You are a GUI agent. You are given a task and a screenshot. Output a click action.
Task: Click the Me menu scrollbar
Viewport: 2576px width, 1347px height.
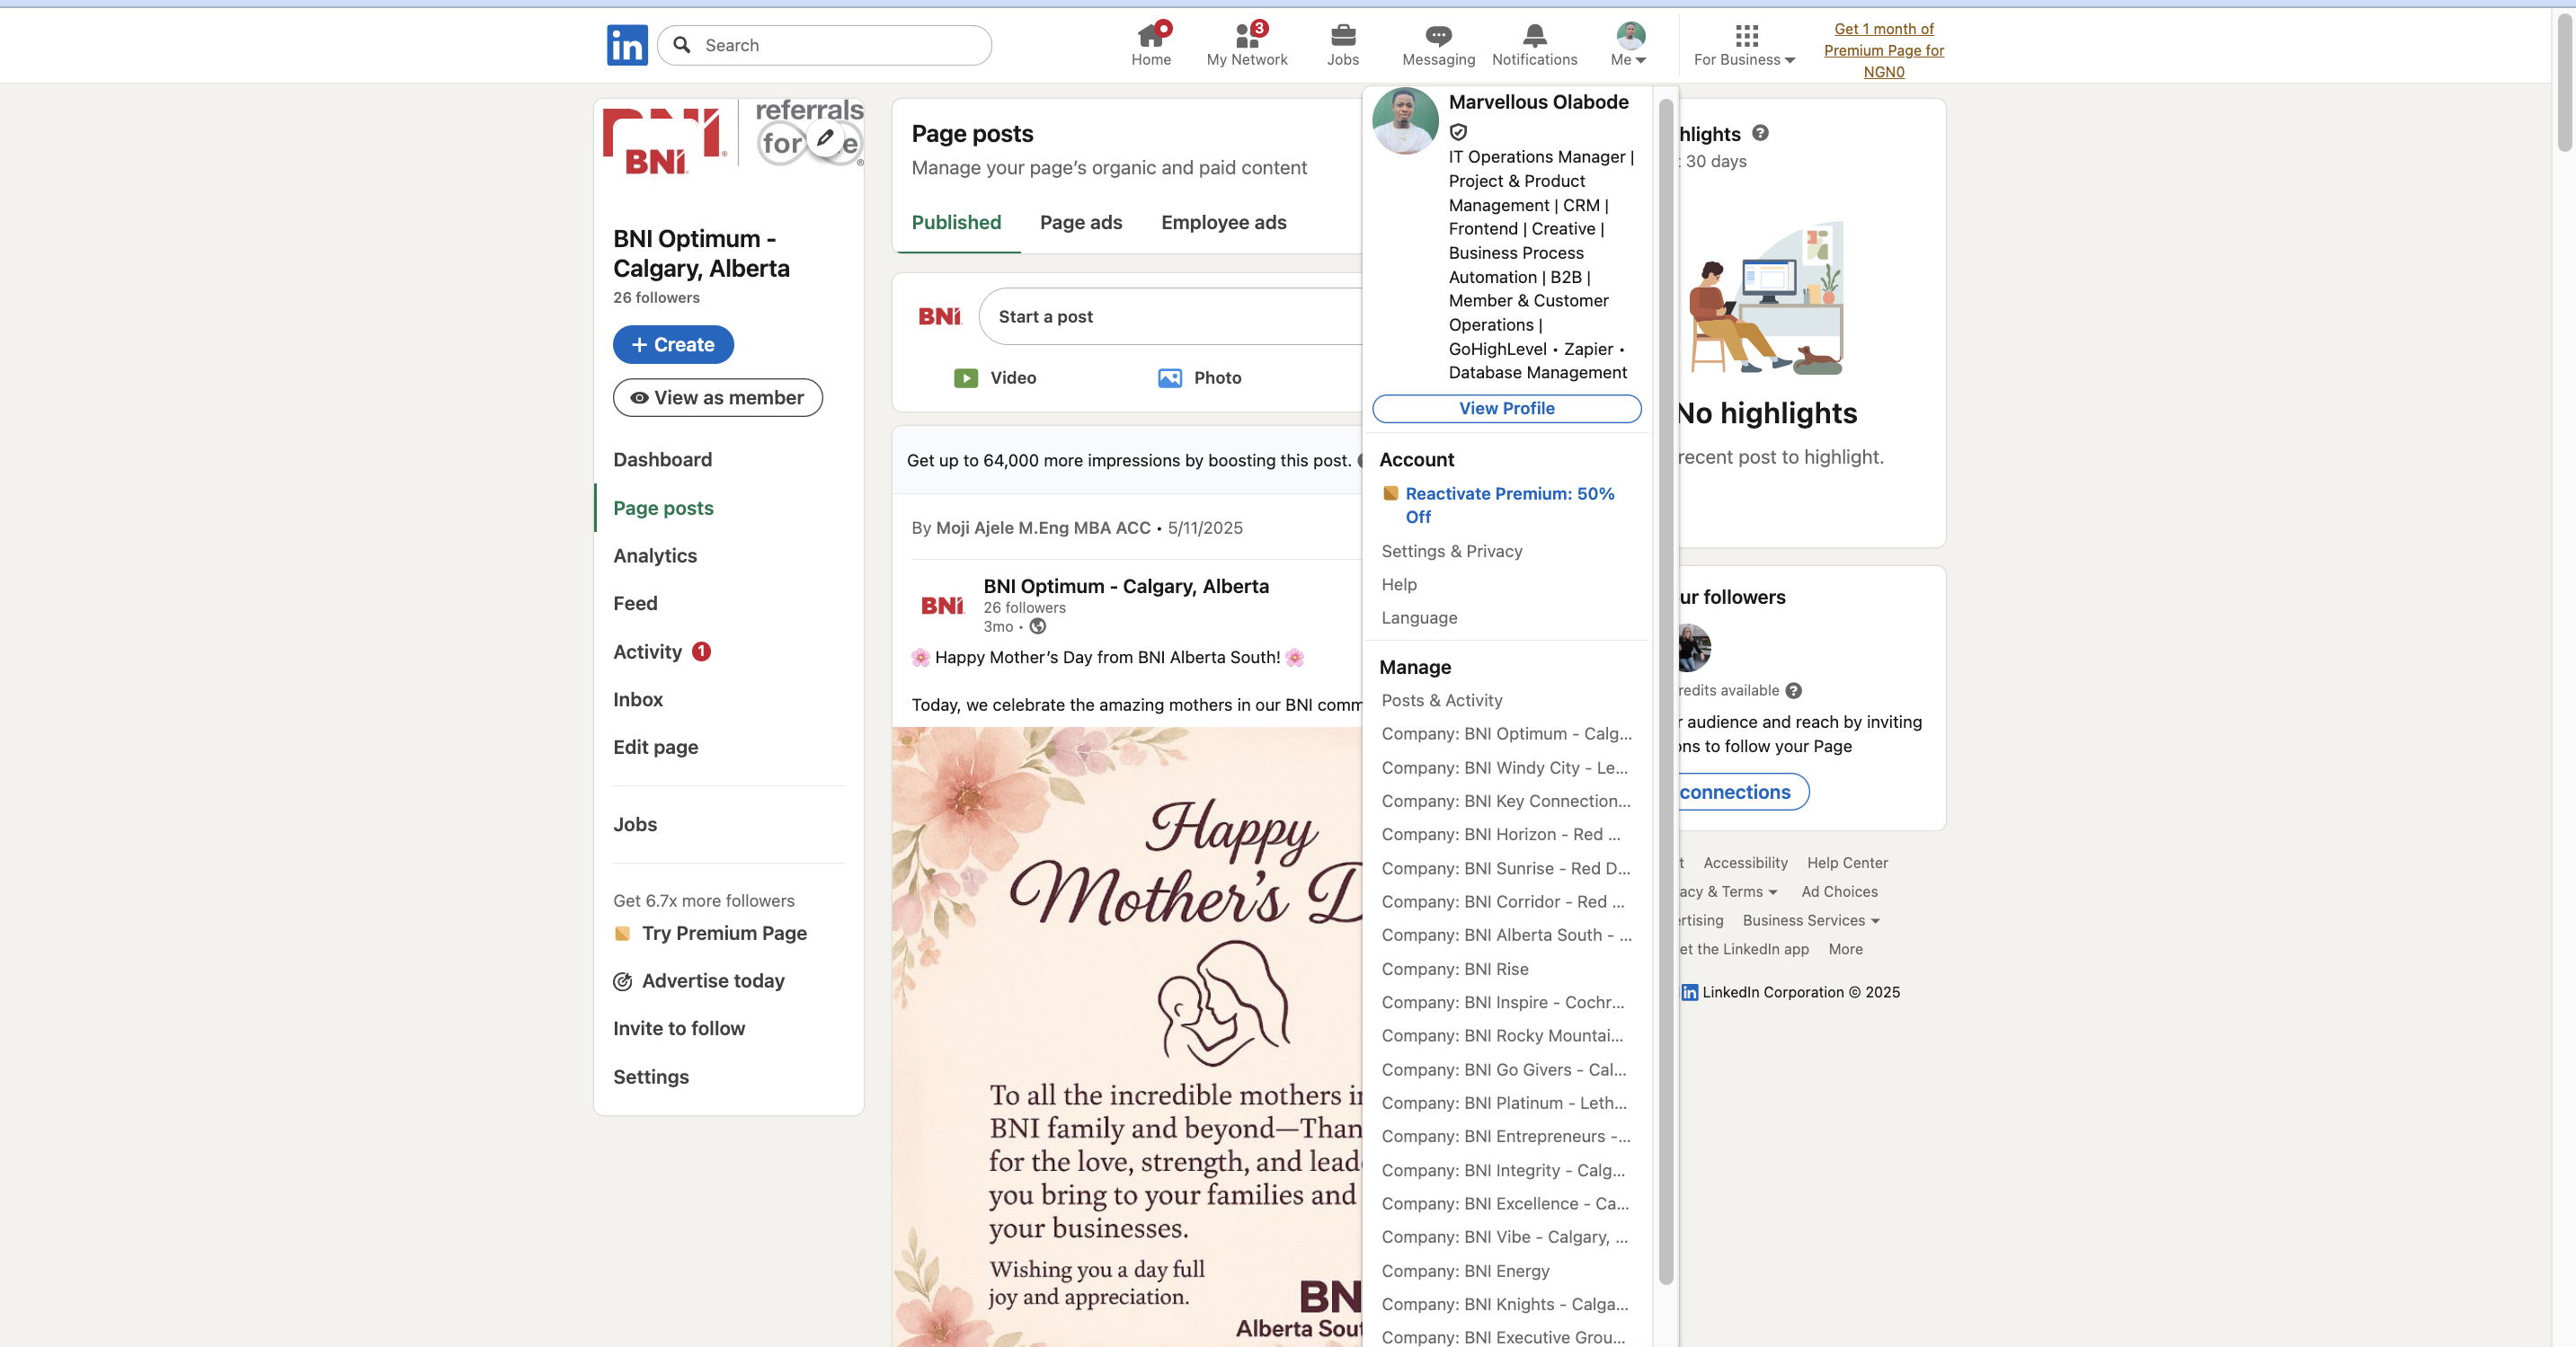[x=1665, y=690]
